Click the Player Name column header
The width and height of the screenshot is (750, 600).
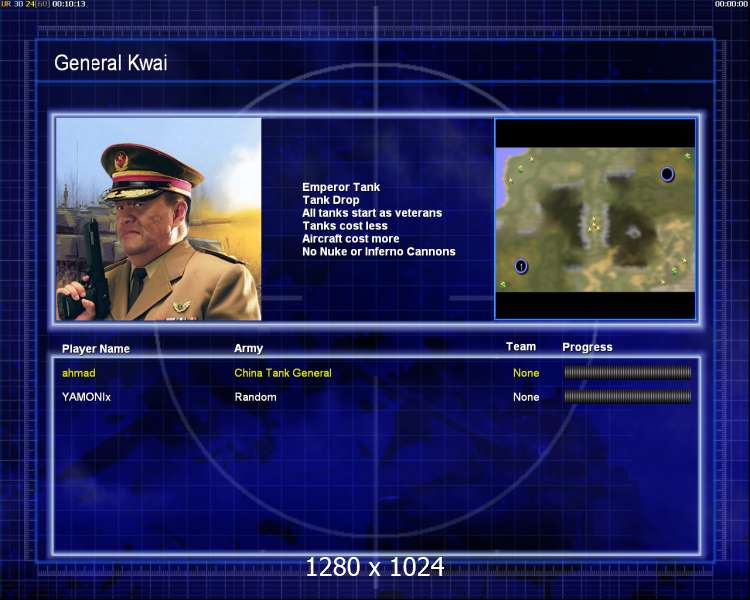point(96,349)
